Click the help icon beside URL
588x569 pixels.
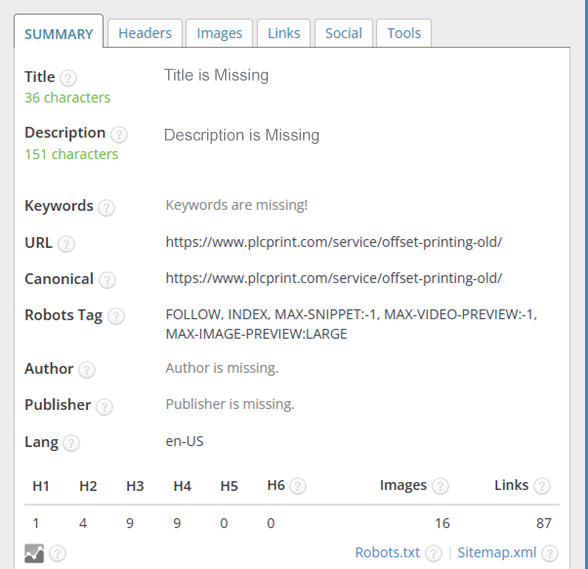66,244
